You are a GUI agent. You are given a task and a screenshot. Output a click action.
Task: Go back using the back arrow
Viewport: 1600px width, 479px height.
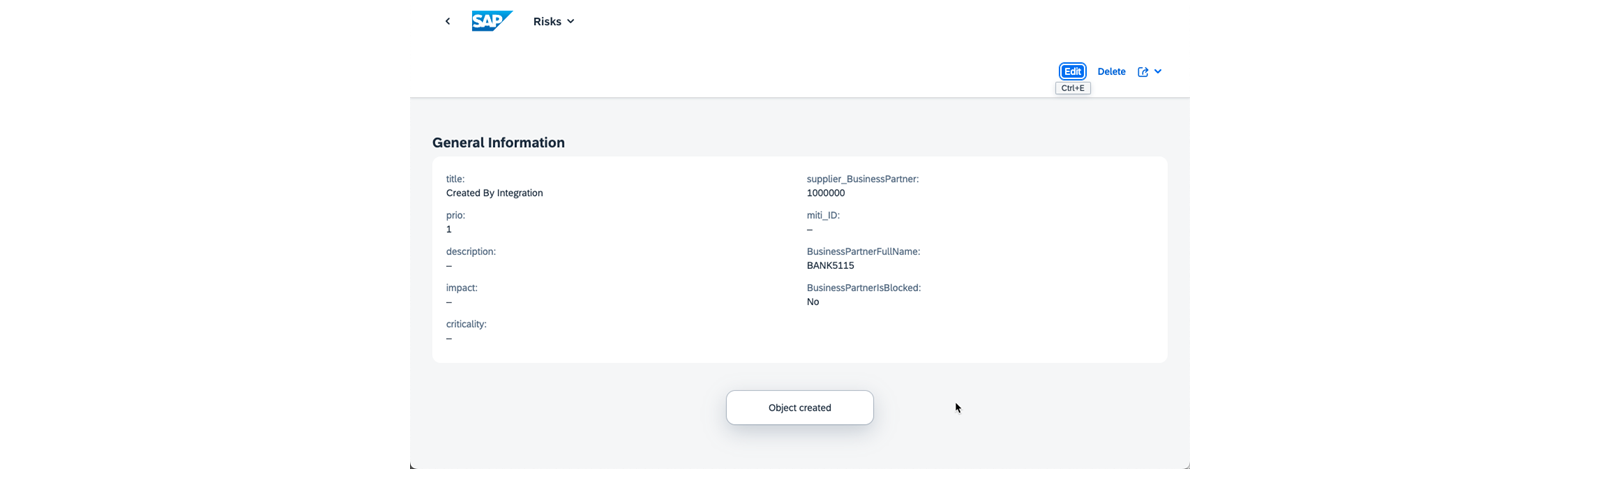[447, 21]
